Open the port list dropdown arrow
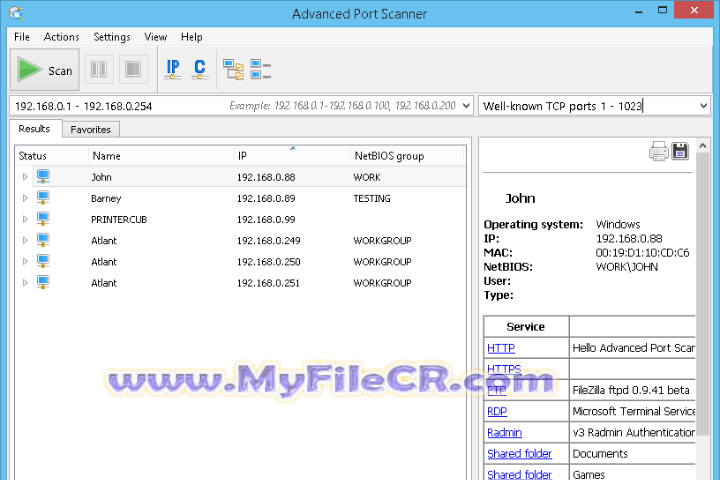Screen dimensions: 720x480 pos(703,106)
